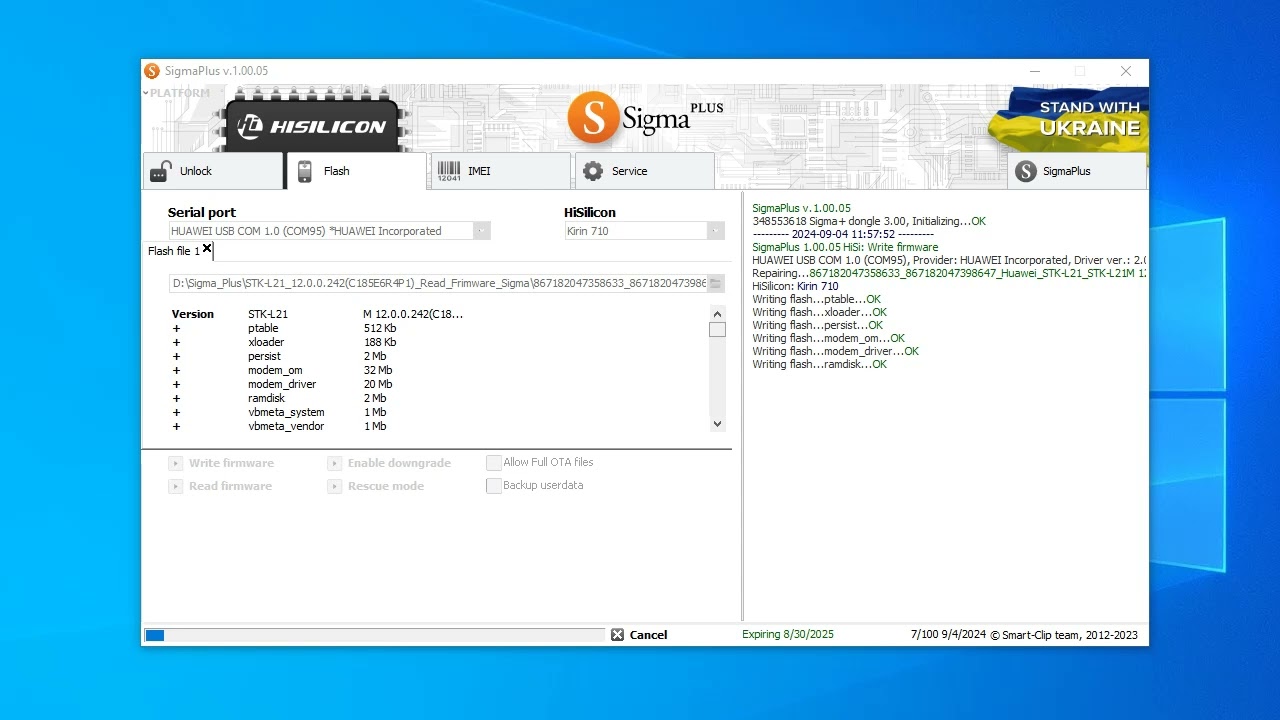The image size is (1280, 720).
Task: Expand the ramdisk partition row plus
Action: click(x=176, y=398)
